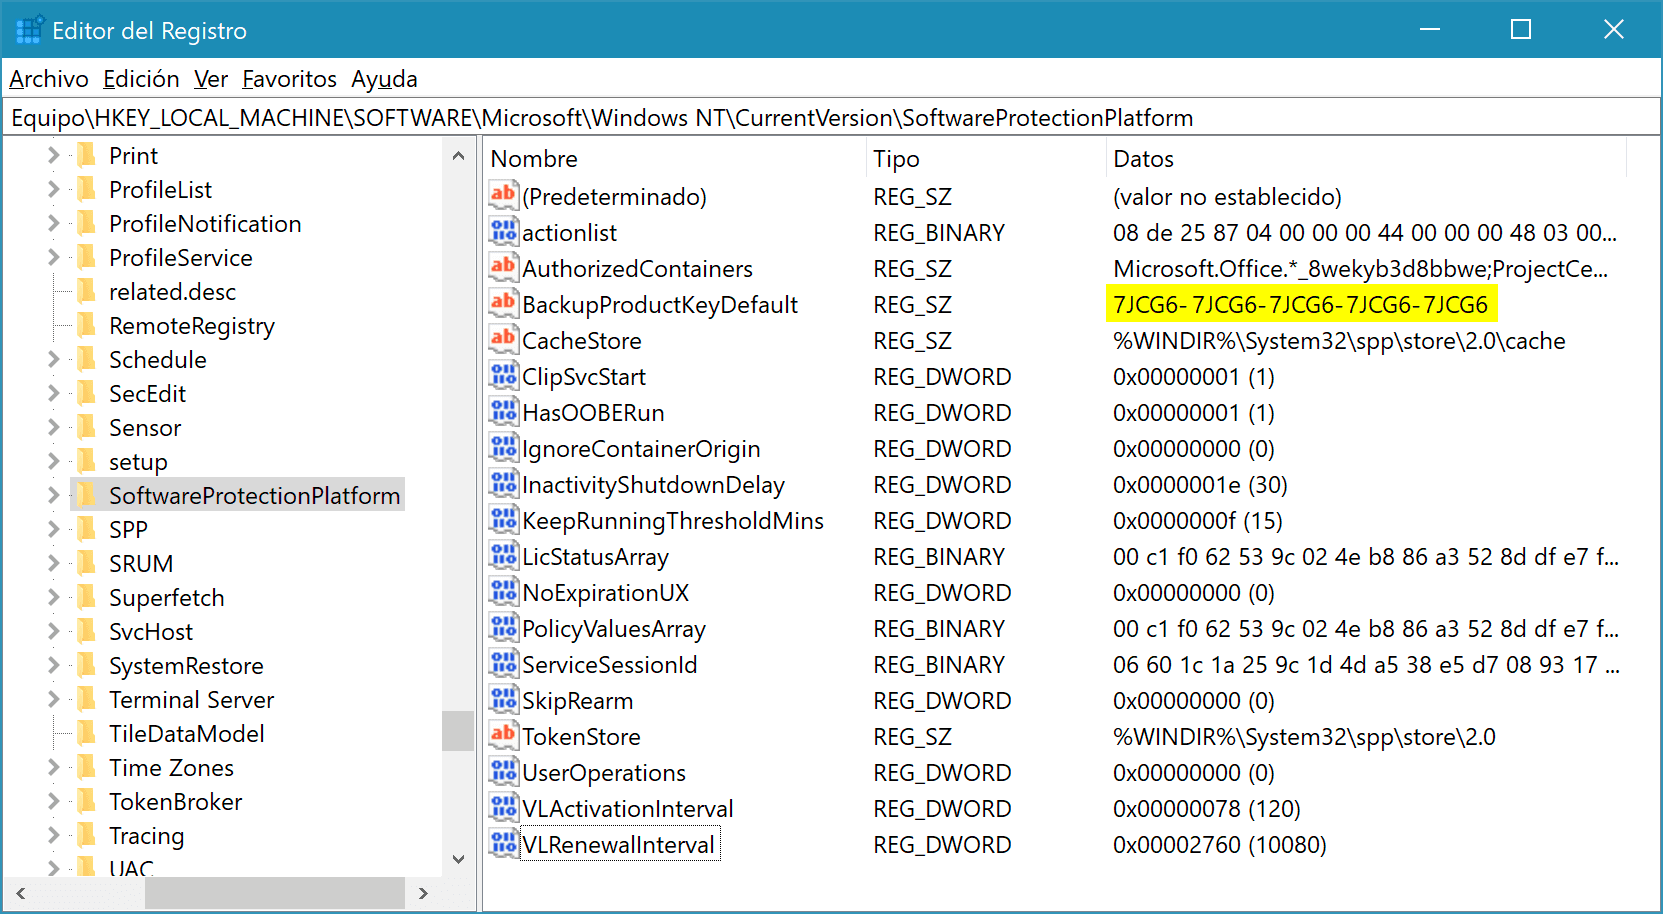This screenshot has width=1663, height=914.
Task: Click the BackupProductKeyDefault value name
Action: [660, 305]
